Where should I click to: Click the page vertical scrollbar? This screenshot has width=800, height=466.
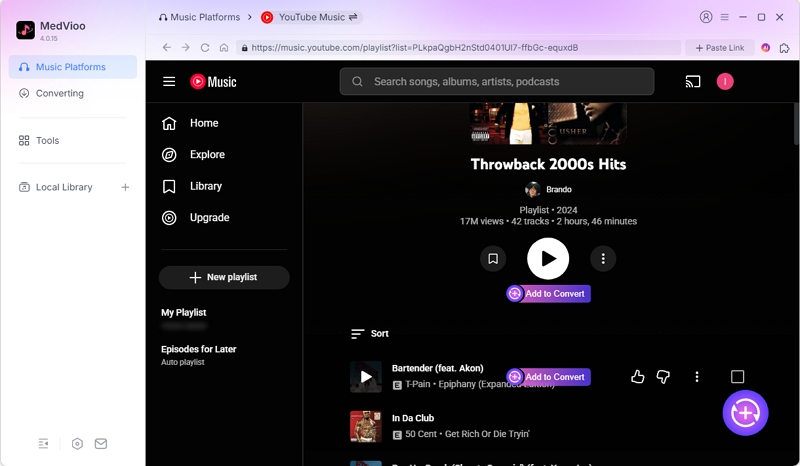tap(796, 122)
